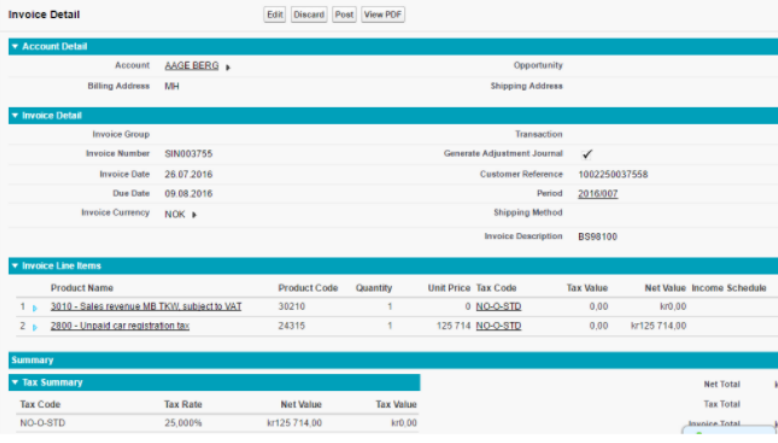This screenshot has height=443, width=778.
Task: Open 3010 - Sales revenue MB TKW product link
Action: [x=146, y=307]
